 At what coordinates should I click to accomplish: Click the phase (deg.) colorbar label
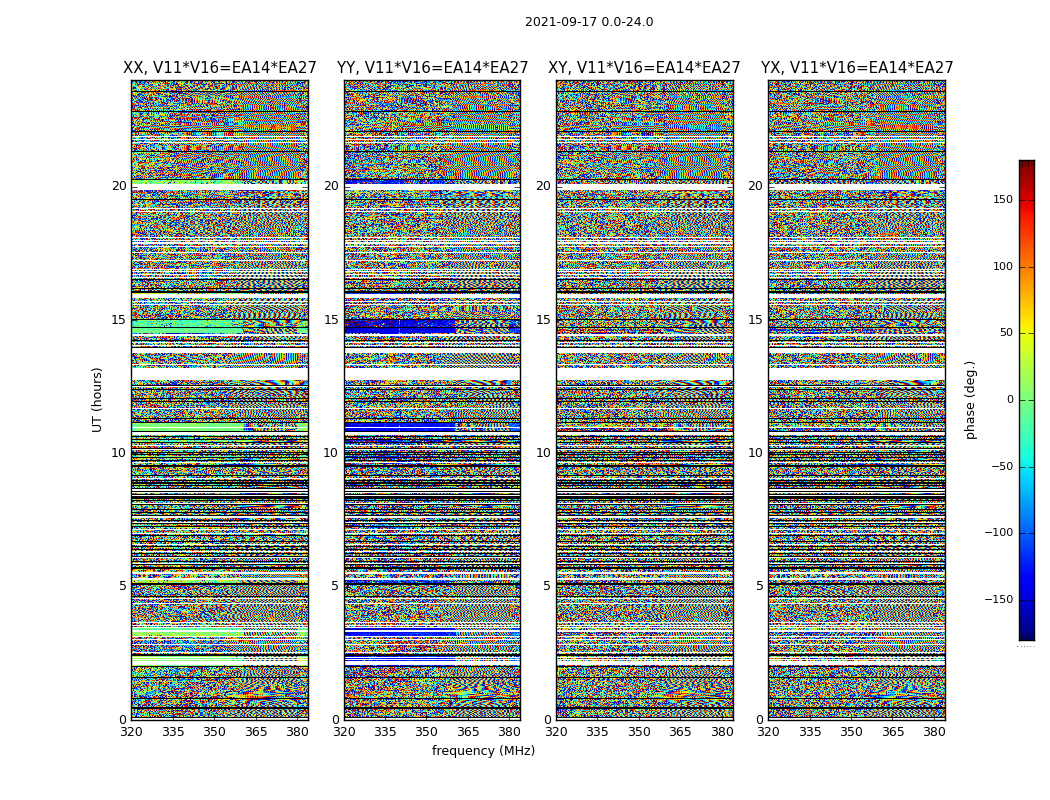[x=970, y=400]
